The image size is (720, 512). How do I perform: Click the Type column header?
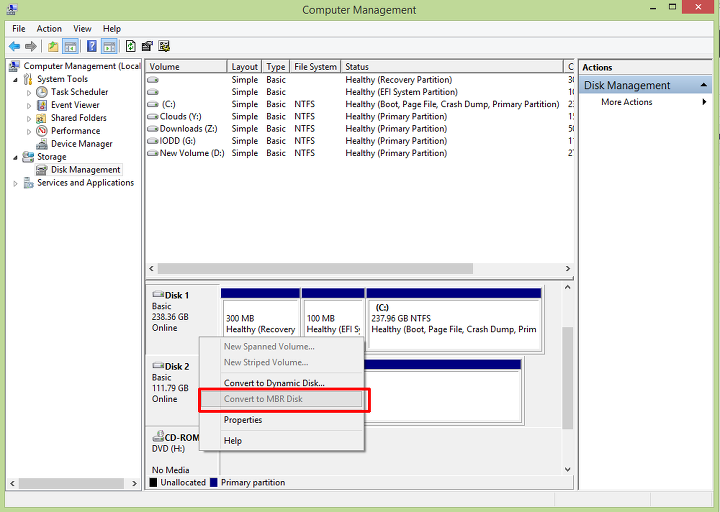276,67
